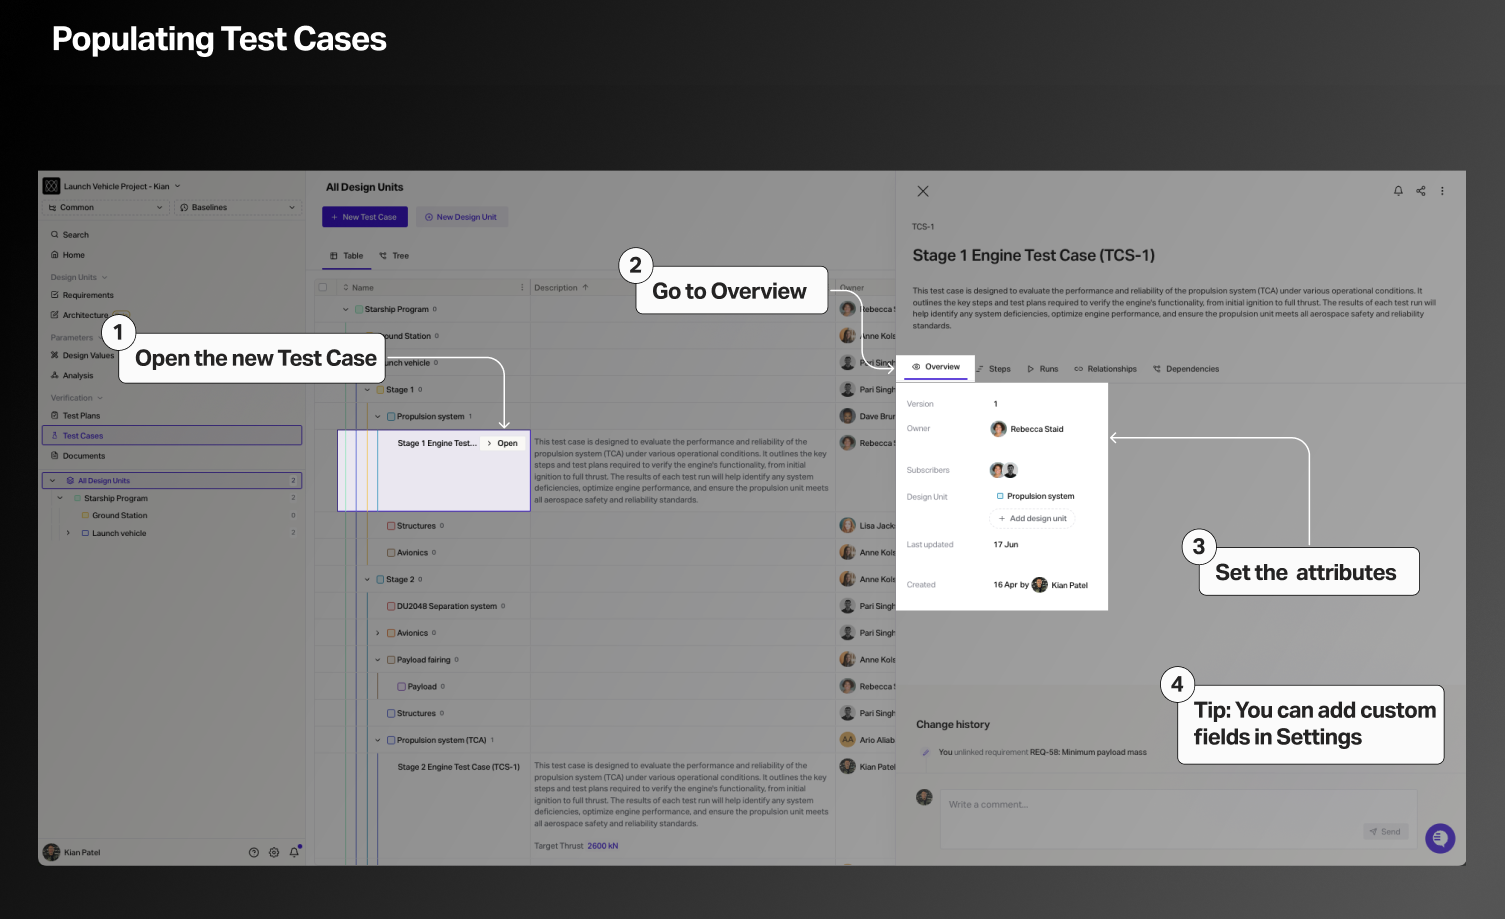Image resolution: width=1505 pixels, height=919 pixels.
Task: Open Documents in the sidebar
Action: pyautogui.click(x=83, y=455)
